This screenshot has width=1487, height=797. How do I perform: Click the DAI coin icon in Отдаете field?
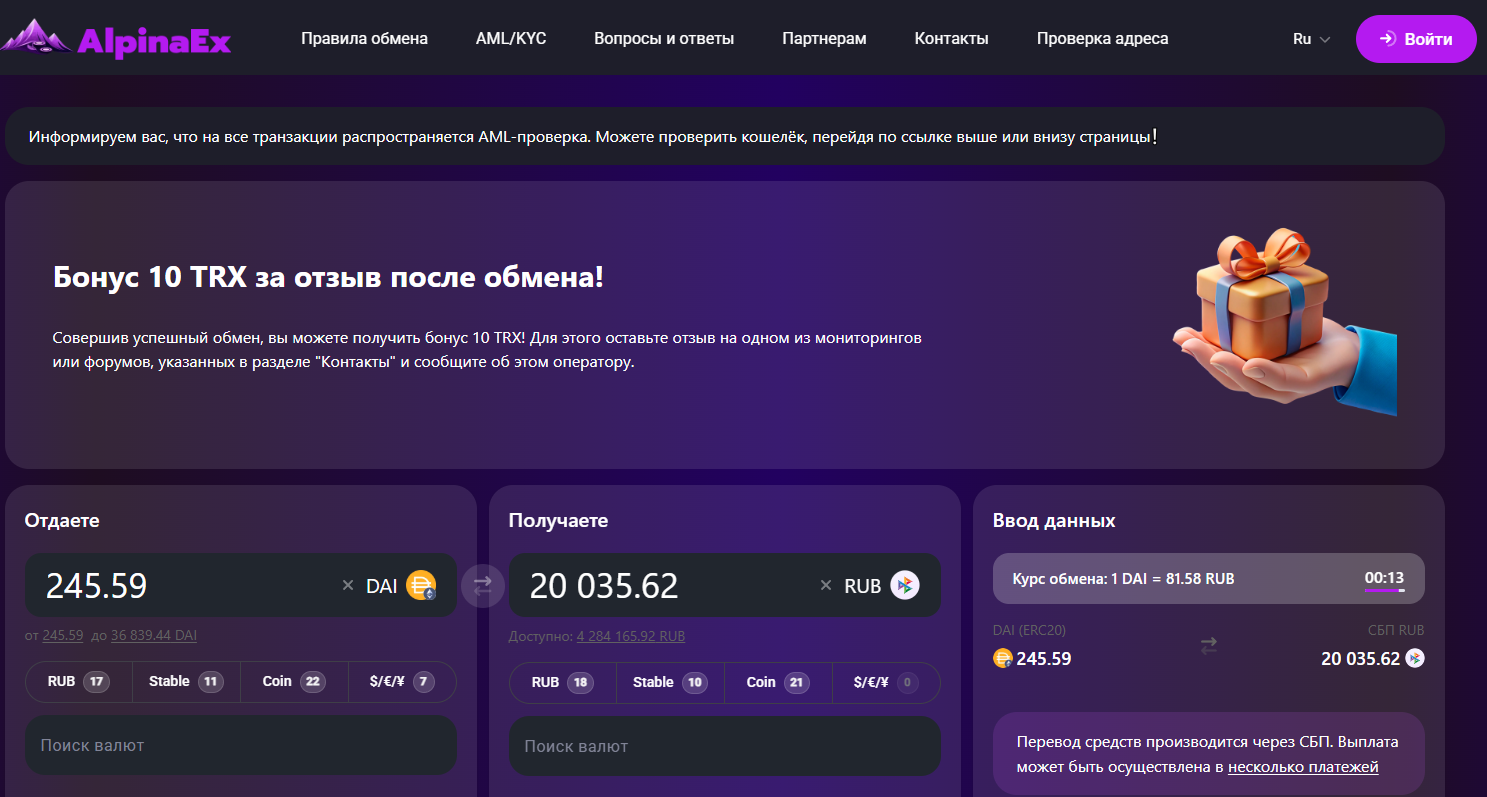[x=421, y=586]
